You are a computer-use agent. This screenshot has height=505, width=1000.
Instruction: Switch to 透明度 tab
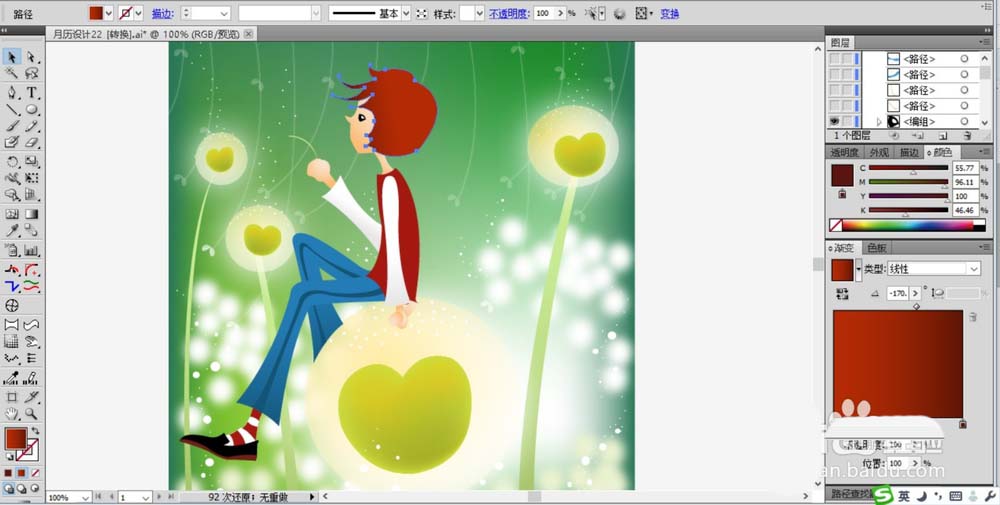click(x=845, y=152)
